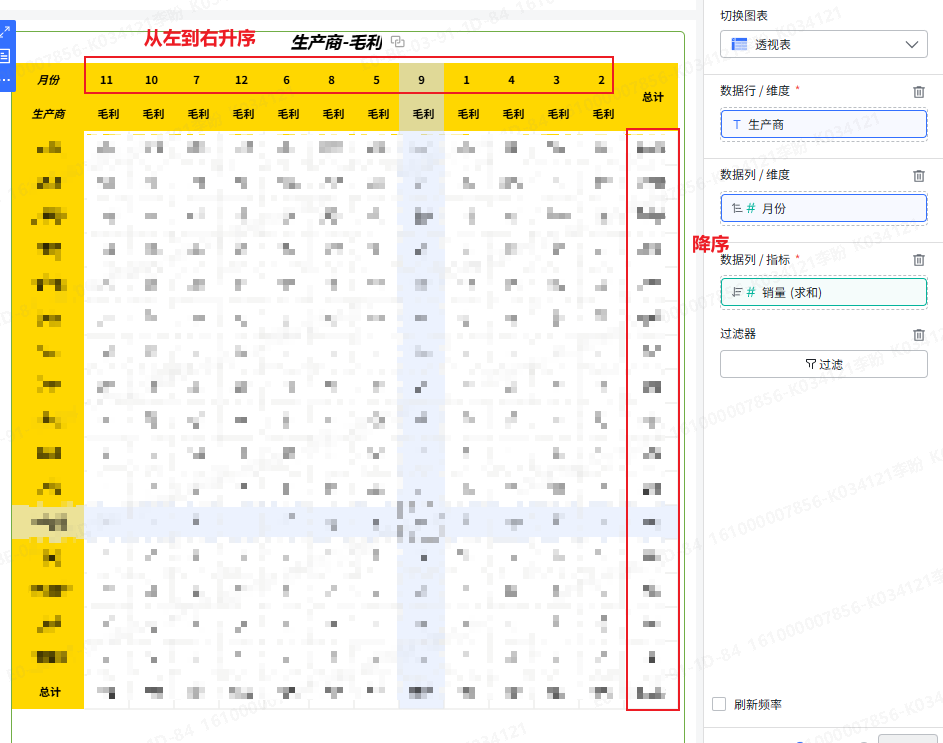Click trash icon for 数据列 / 维度
Screen dimensions: 943x743
[x=918, y=175]
